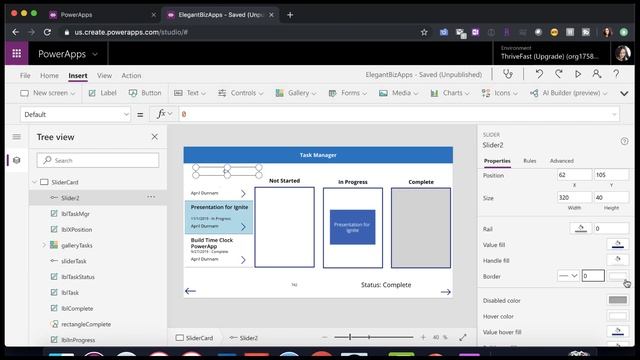
Task: Redo the last action
Action: [x=558, y=74]
